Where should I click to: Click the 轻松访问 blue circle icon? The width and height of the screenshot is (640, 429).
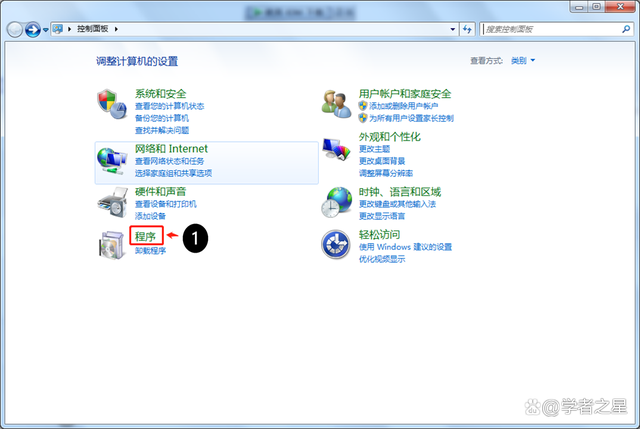click(x=334, y=244)
